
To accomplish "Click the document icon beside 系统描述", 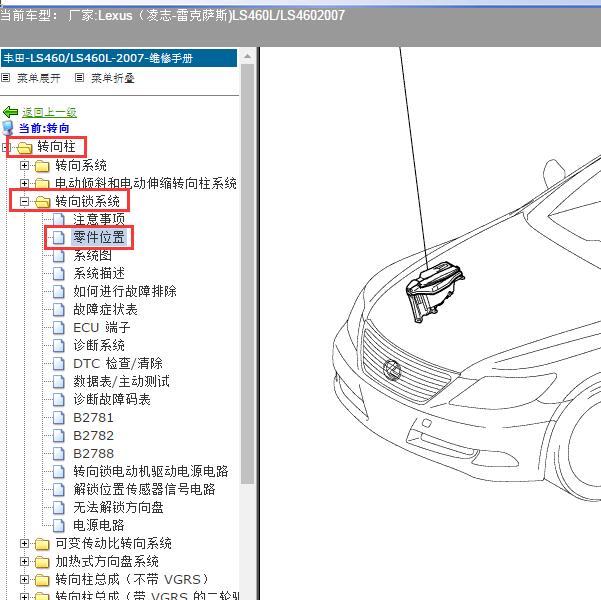I will point(59,274).
